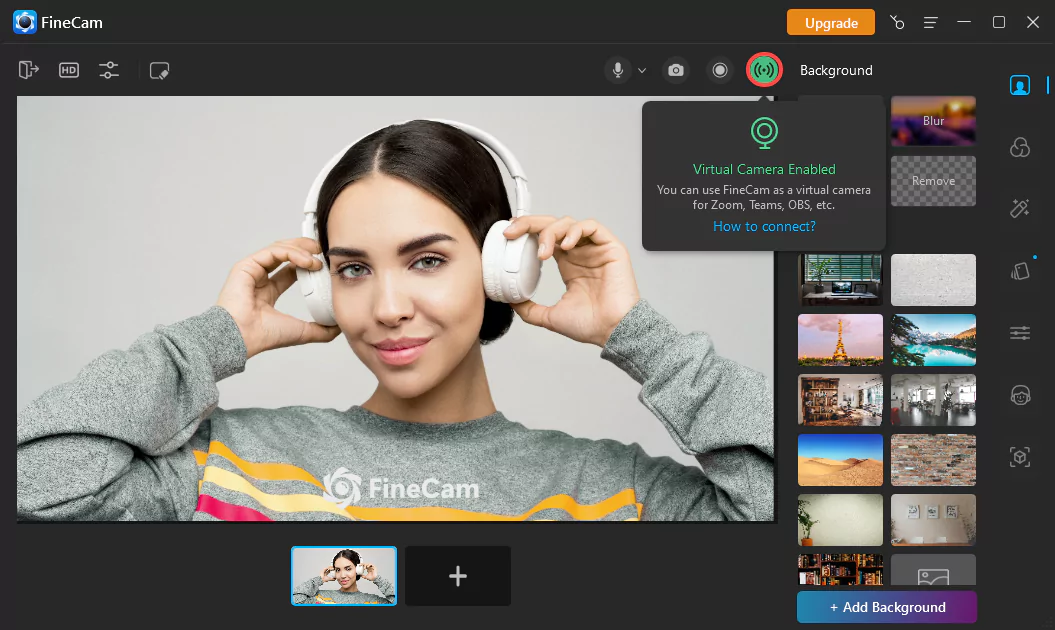Choose the office desk background
The width and height of the screenshot is (1055, 630).
click(840, 280)
